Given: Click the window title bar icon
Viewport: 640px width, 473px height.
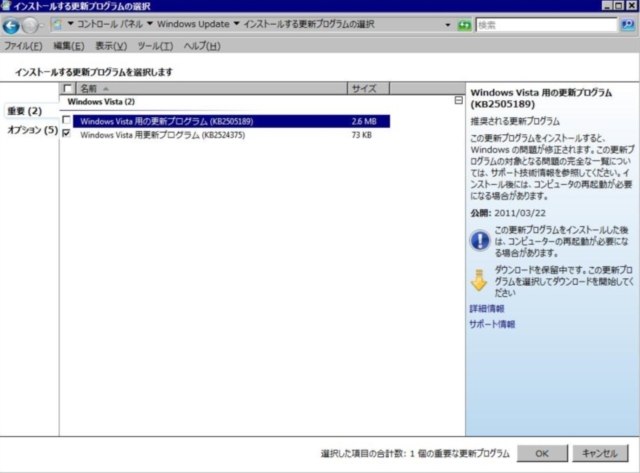Looking at the screenshot, I should point(6,5).
